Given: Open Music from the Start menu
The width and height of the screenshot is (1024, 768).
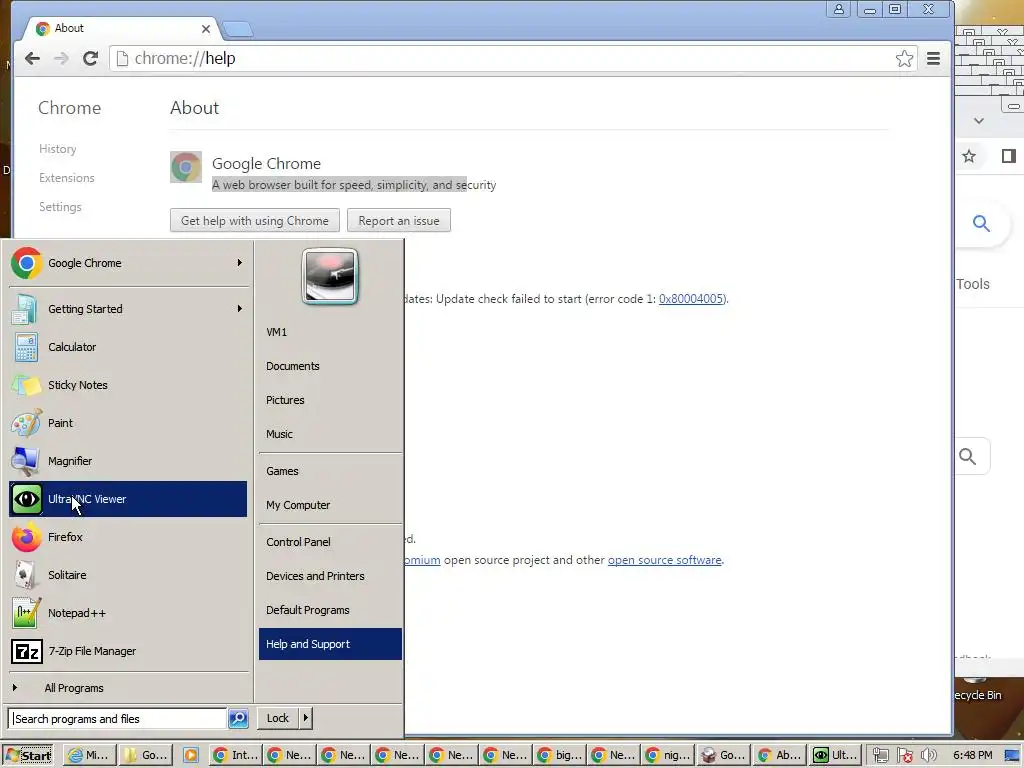Looking at the screenshot, I should coord(330,434).
